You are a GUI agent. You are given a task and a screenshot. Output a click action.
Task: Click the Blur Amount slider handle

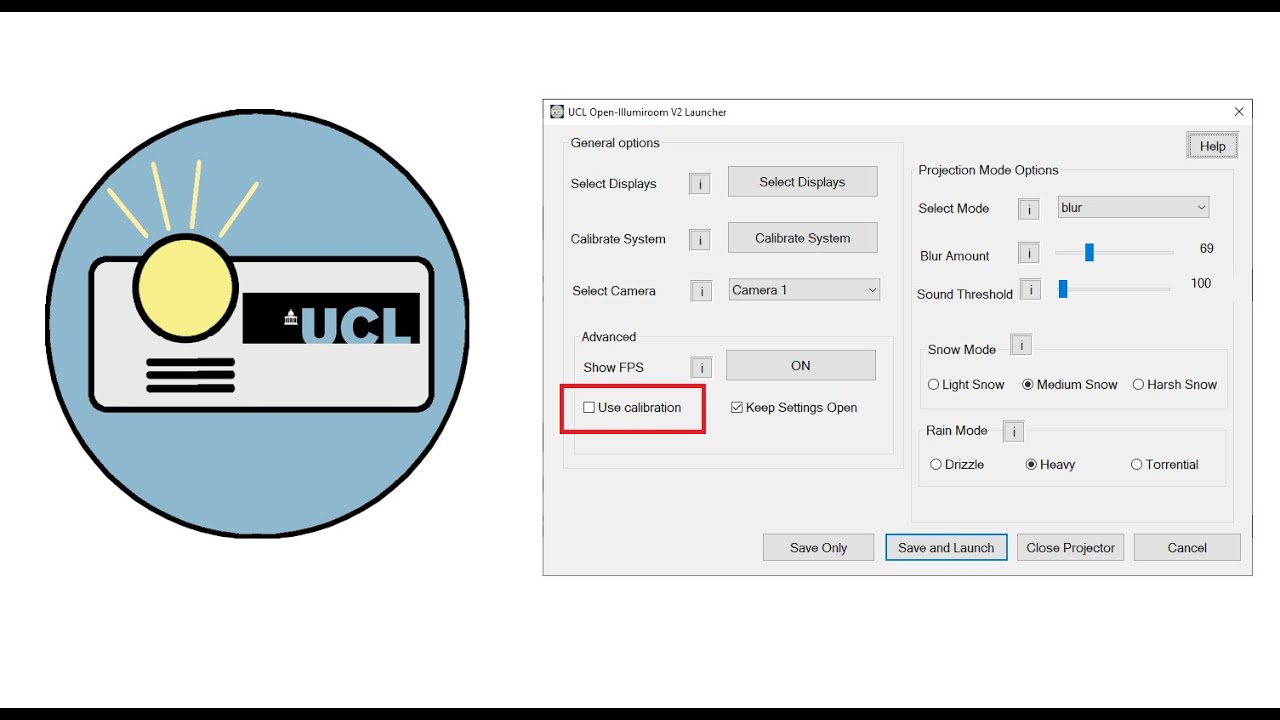coord(1089,252)
